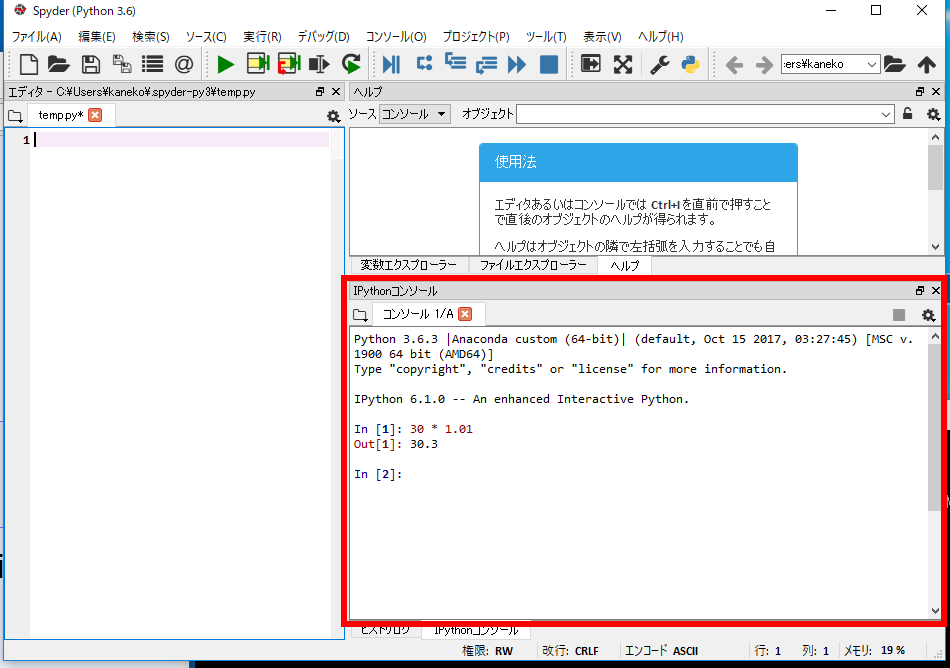Go to parent directory up-arrow icon
This screenshot has width=950, height=668.
926,64
